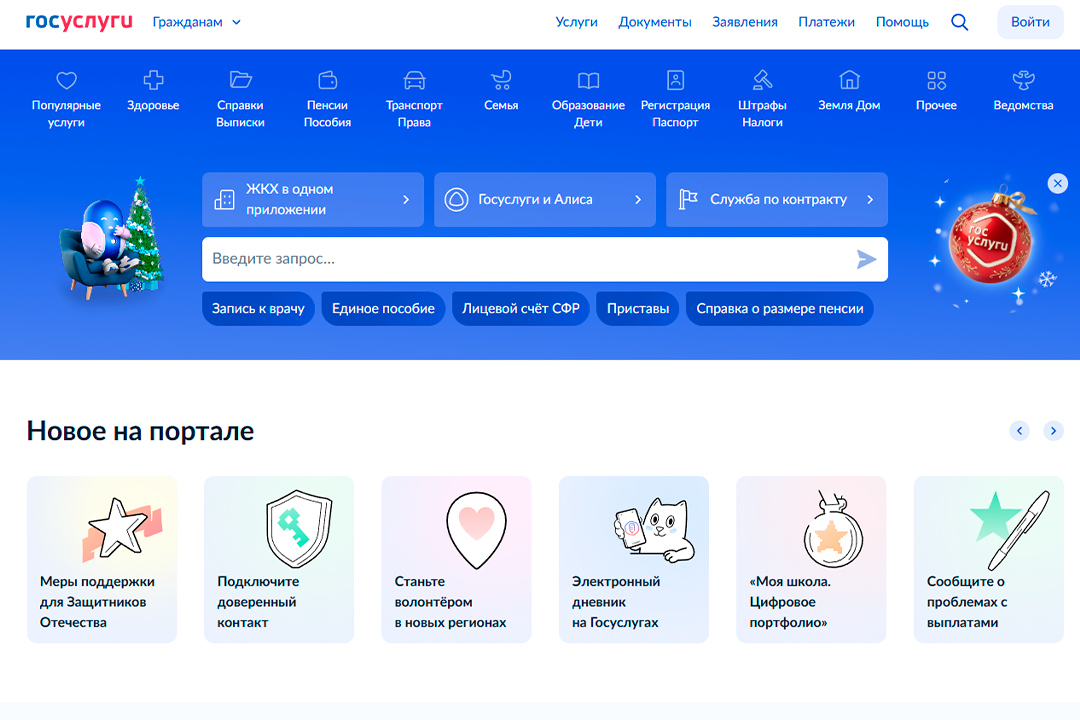Select Справка о размере пенсии chip
Image resolution: width=1080 pixels, height=720 pixels.
tap(780, 309)
